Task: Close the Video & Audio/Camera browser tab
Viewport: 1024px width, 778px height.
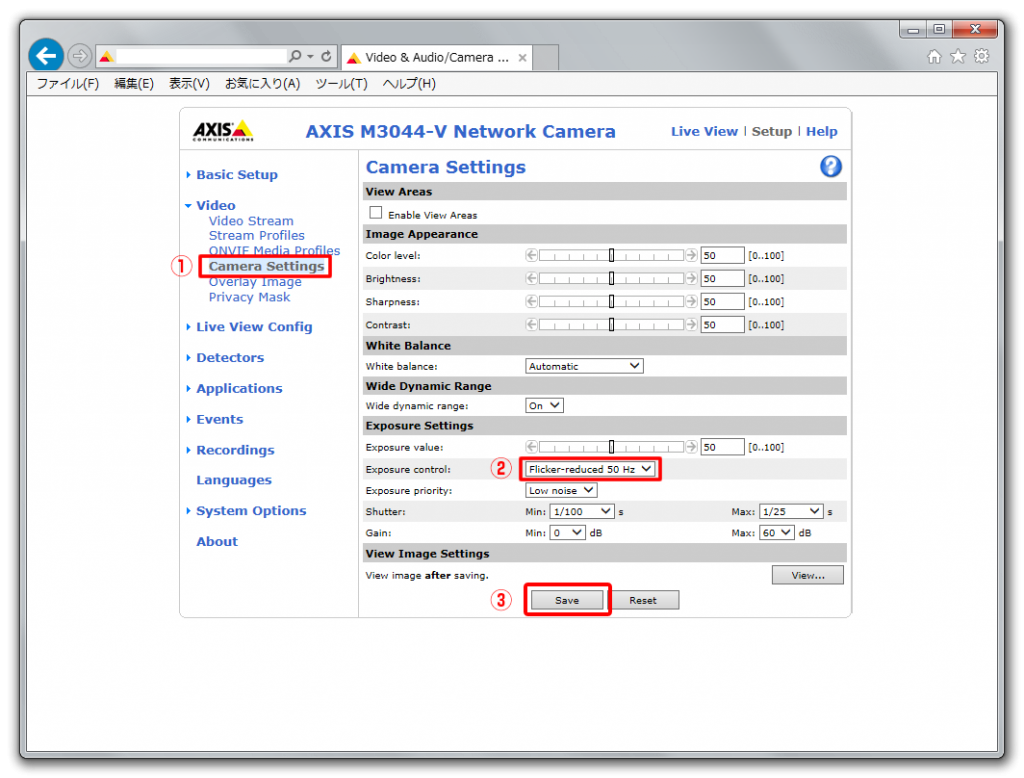Action: tap(522, 57)
